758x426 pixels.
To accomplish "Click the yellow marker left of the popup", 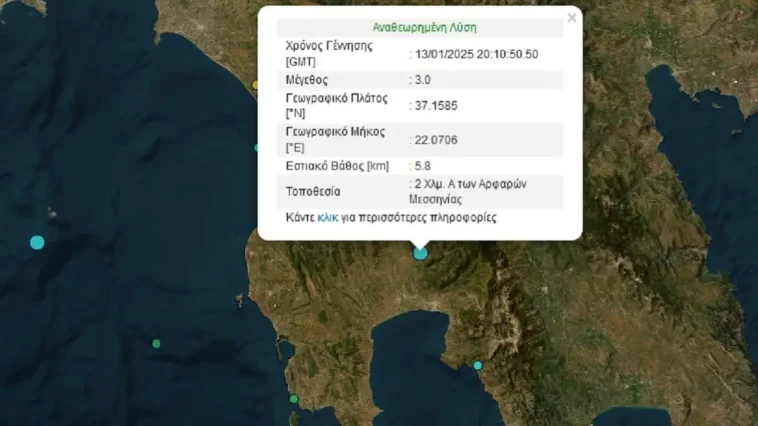I will click(256, 85).
